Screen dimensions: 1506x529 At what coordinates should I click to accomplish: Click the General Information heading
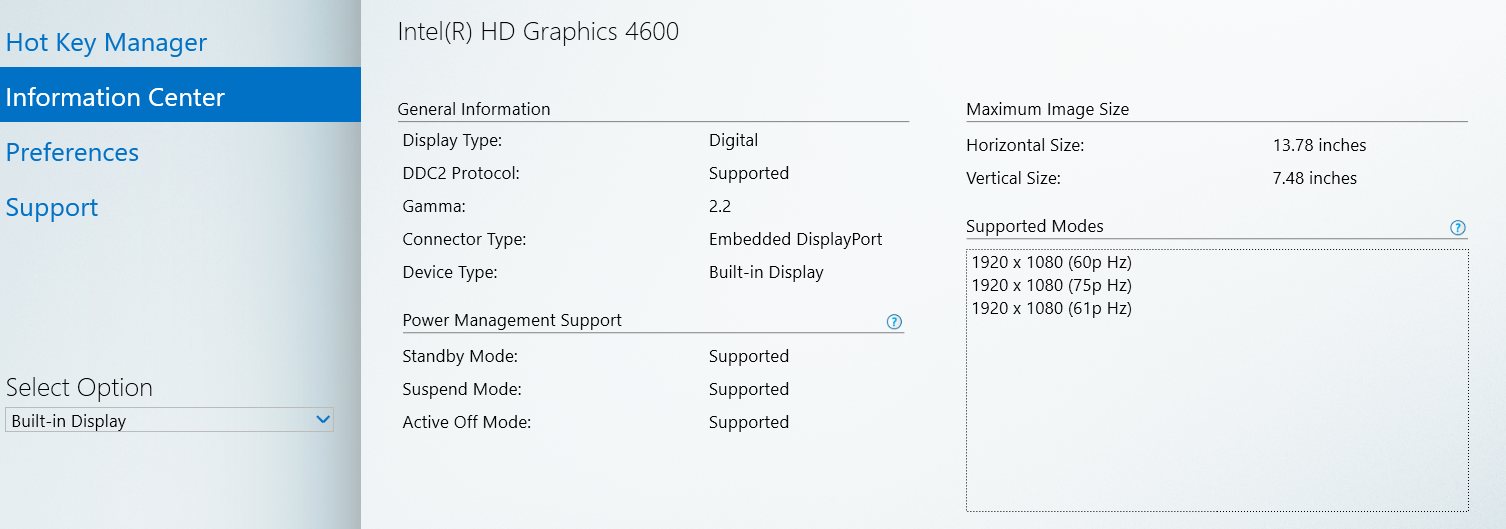474,109
